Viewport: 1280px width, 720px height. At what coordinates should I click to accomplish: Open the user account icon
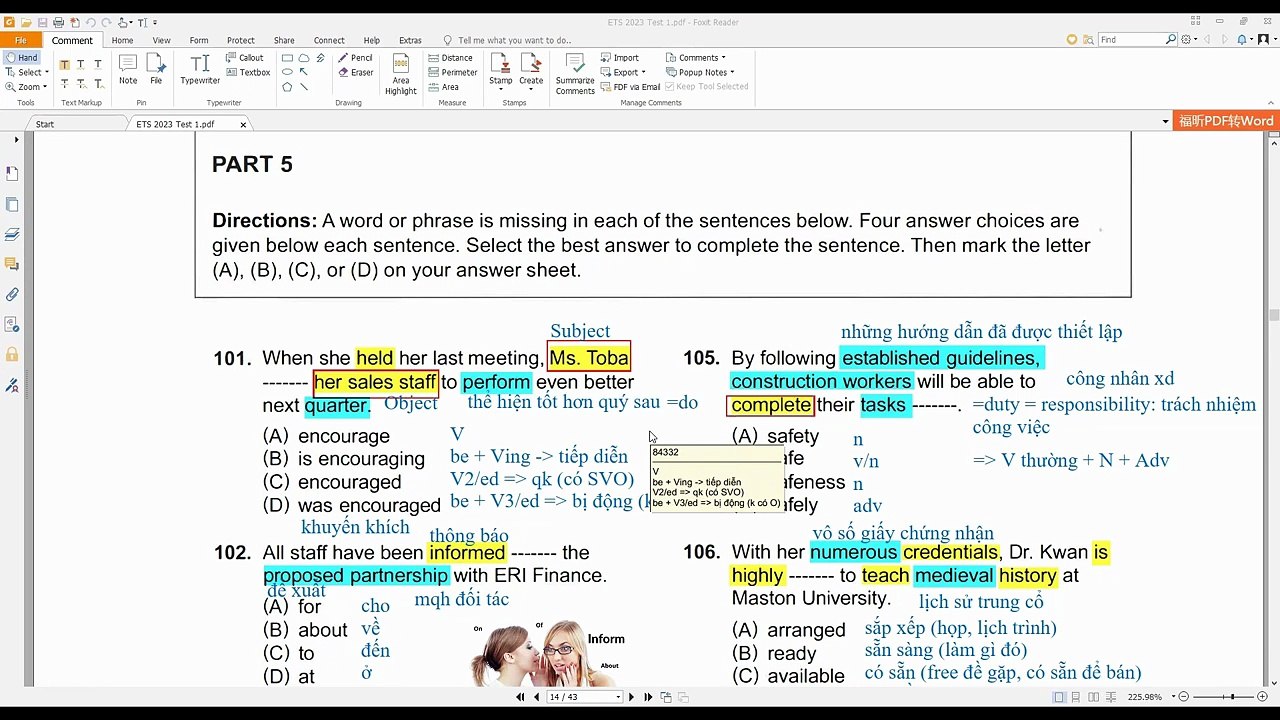[x=1263, y=40]
